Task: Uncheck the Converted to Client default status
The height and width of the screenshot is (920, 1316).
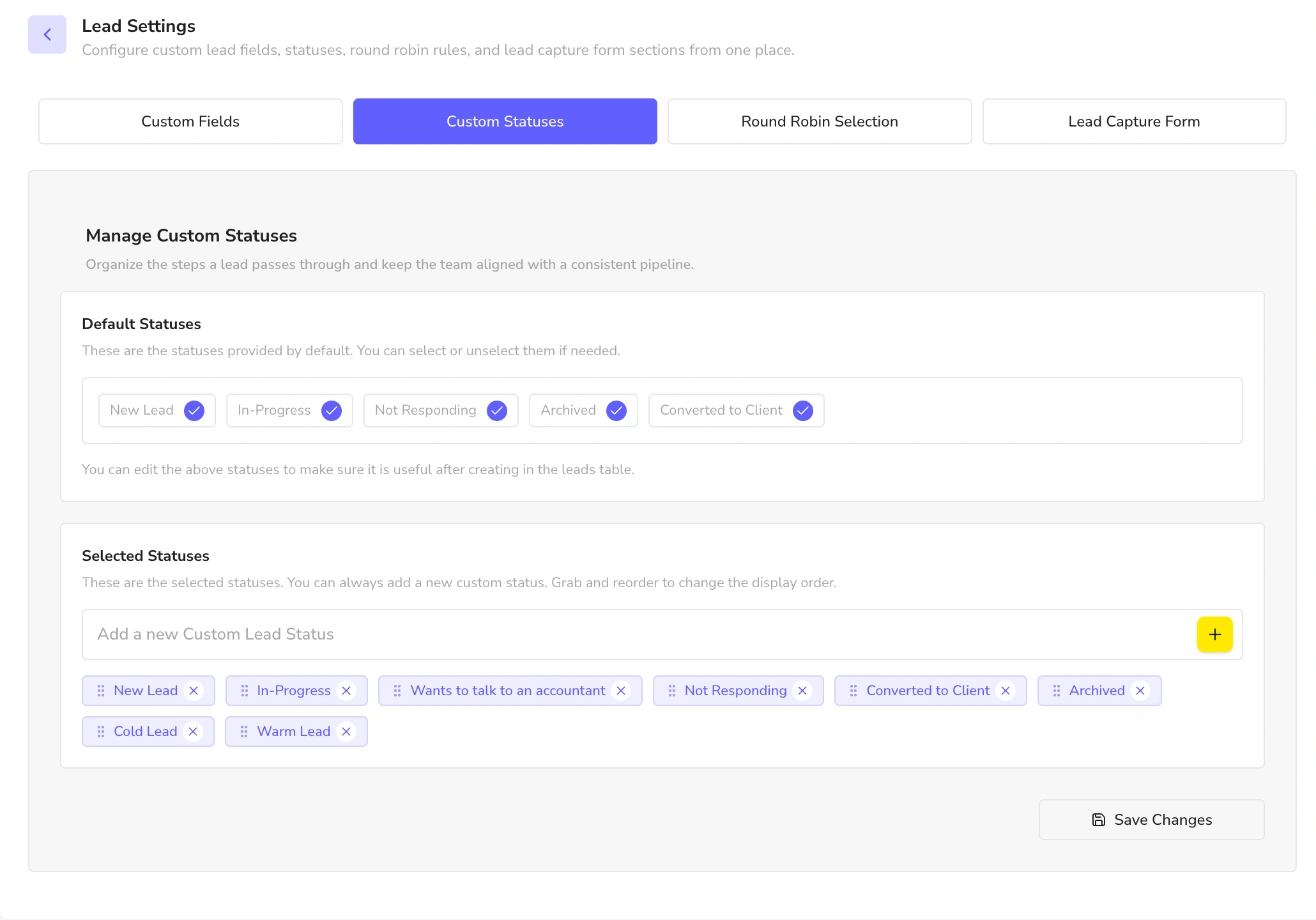Action: [803, 410]
